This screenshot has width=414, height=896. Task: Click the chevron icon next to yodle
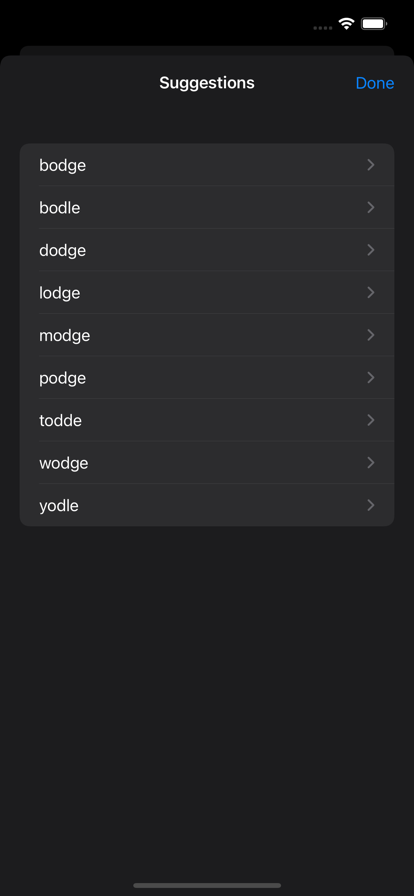371,505
